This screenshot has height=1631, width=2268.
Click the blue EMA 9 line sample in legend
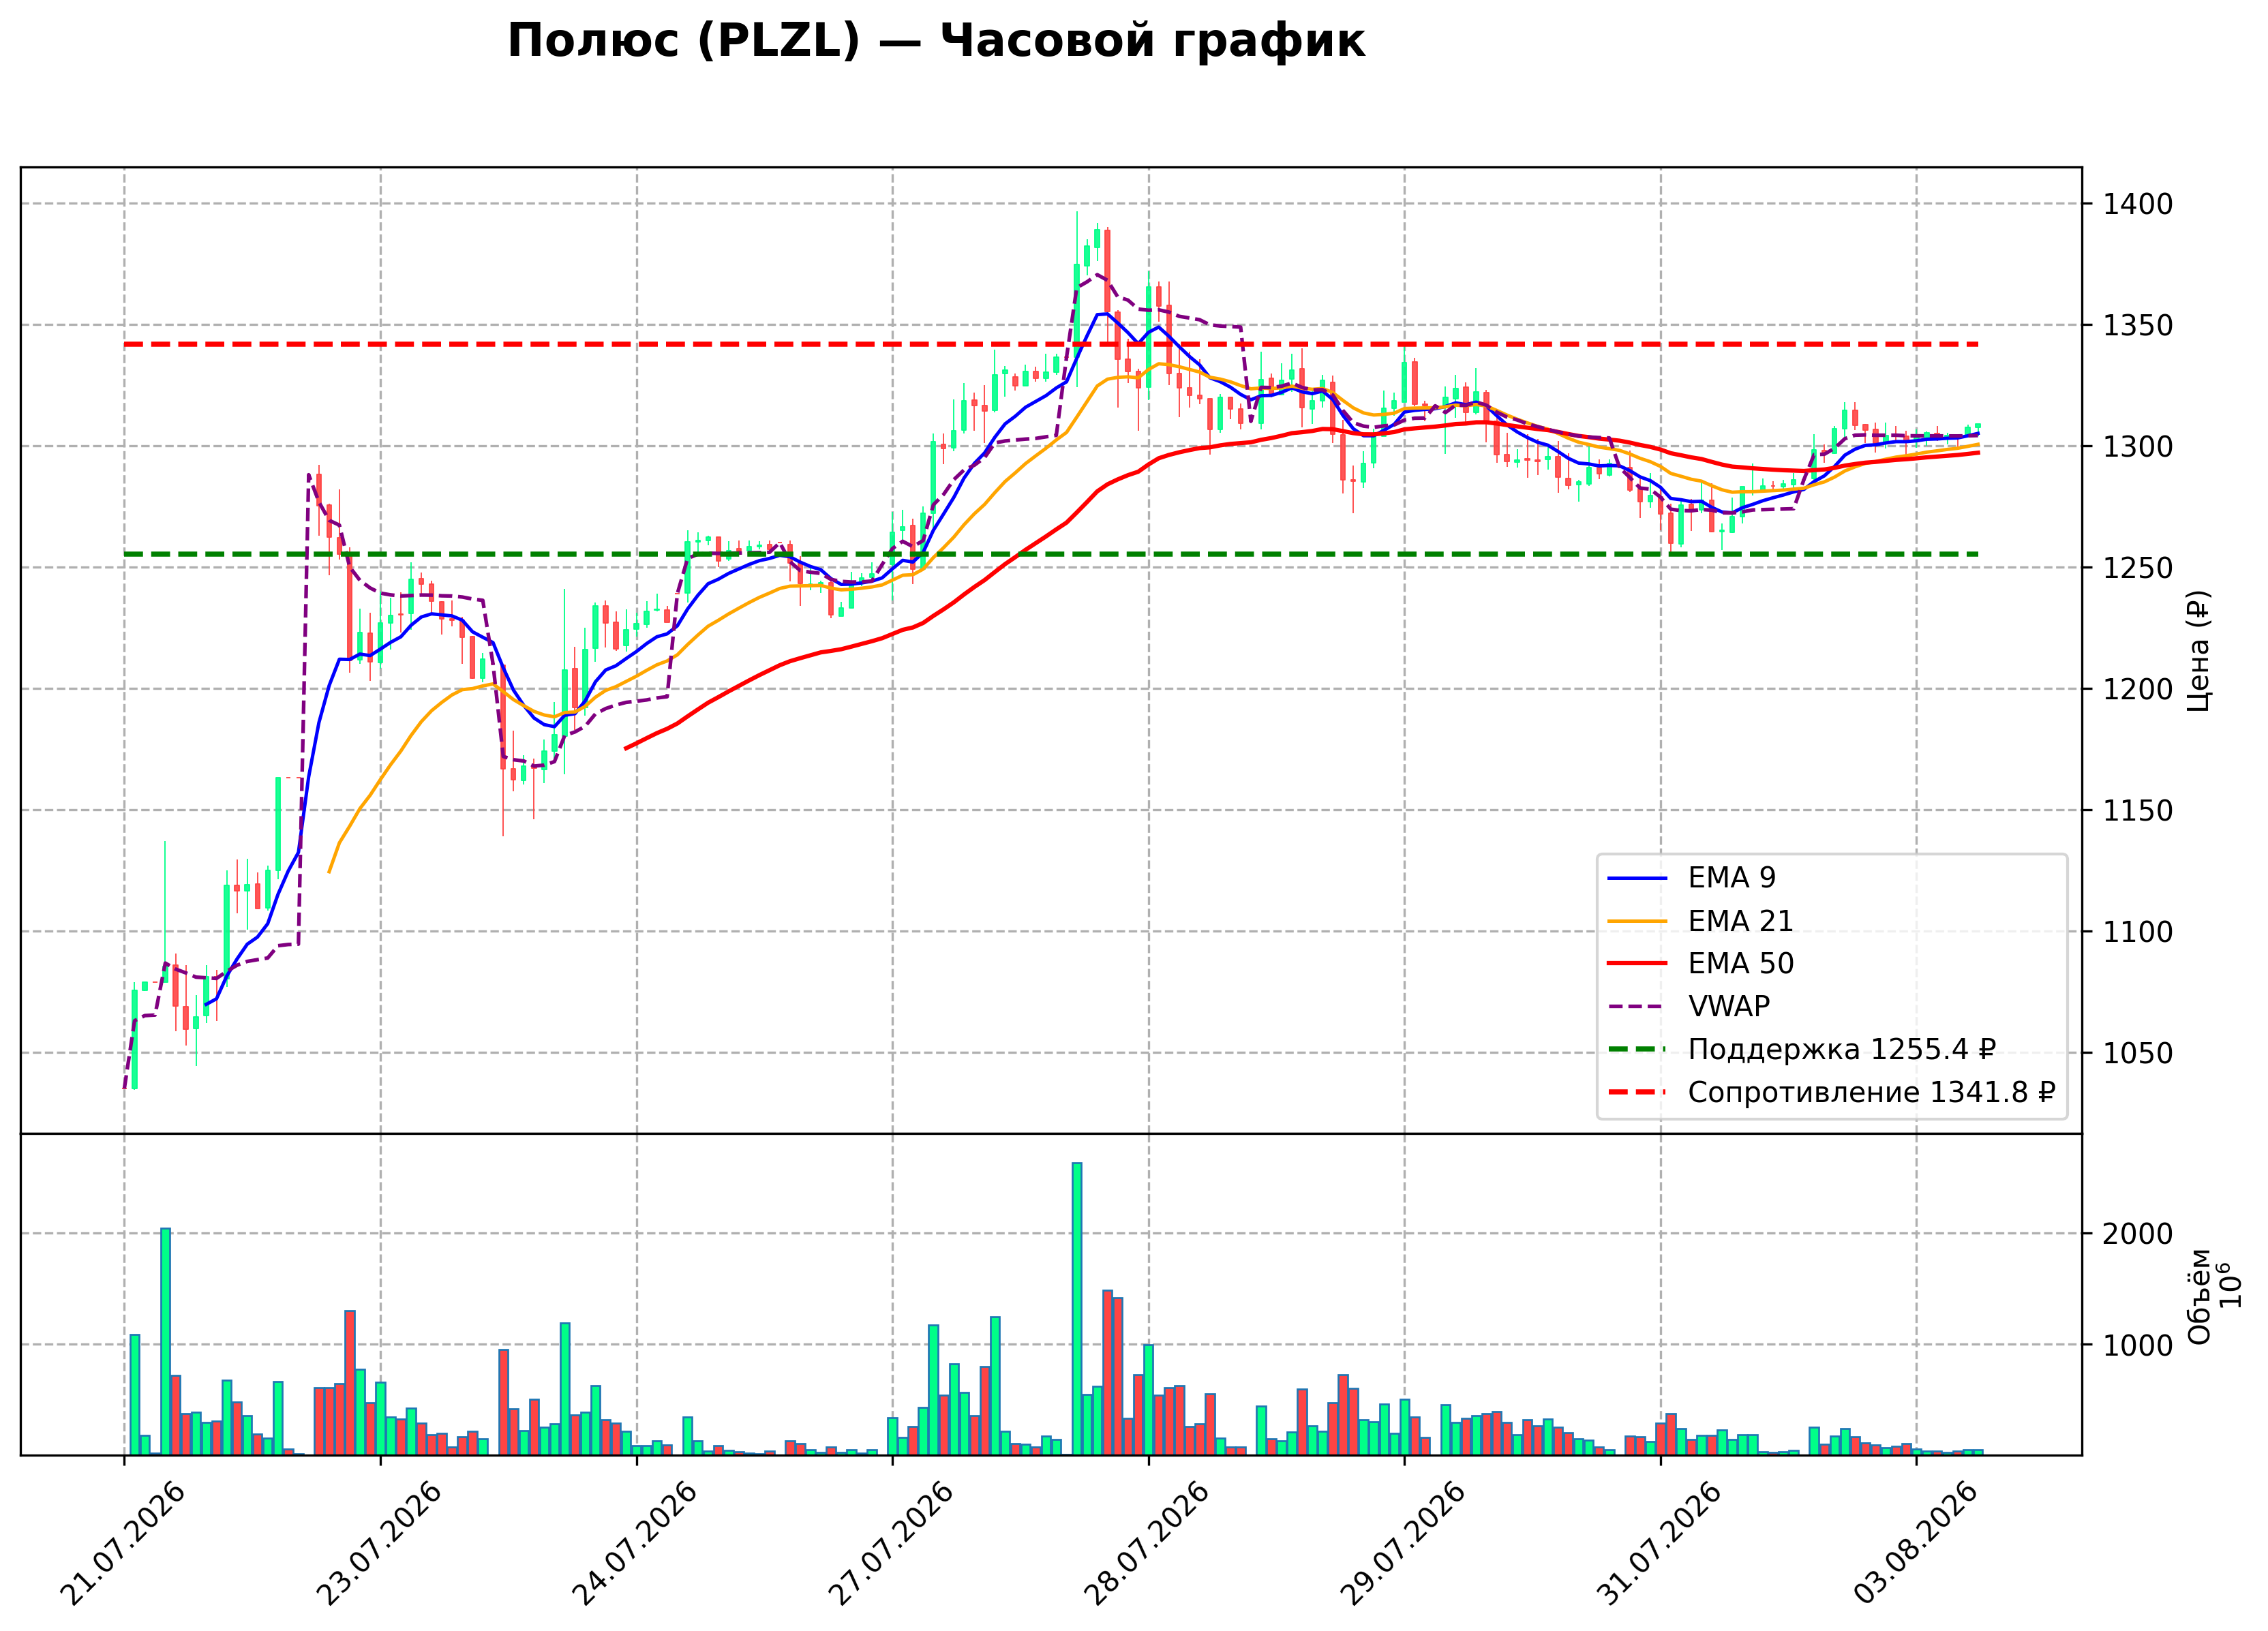[x=1638, y=879]
